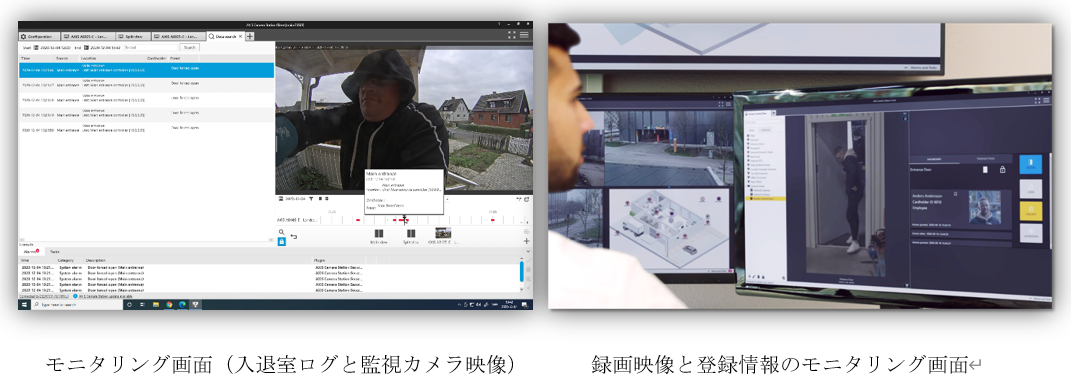Open the Main view layout icon
1071x382 pixels.
click(x=378, y=234)
